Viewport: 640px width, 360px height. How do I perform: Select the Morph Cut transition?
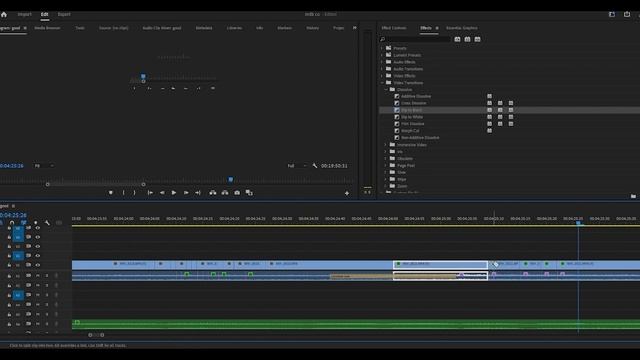[410, 131]
